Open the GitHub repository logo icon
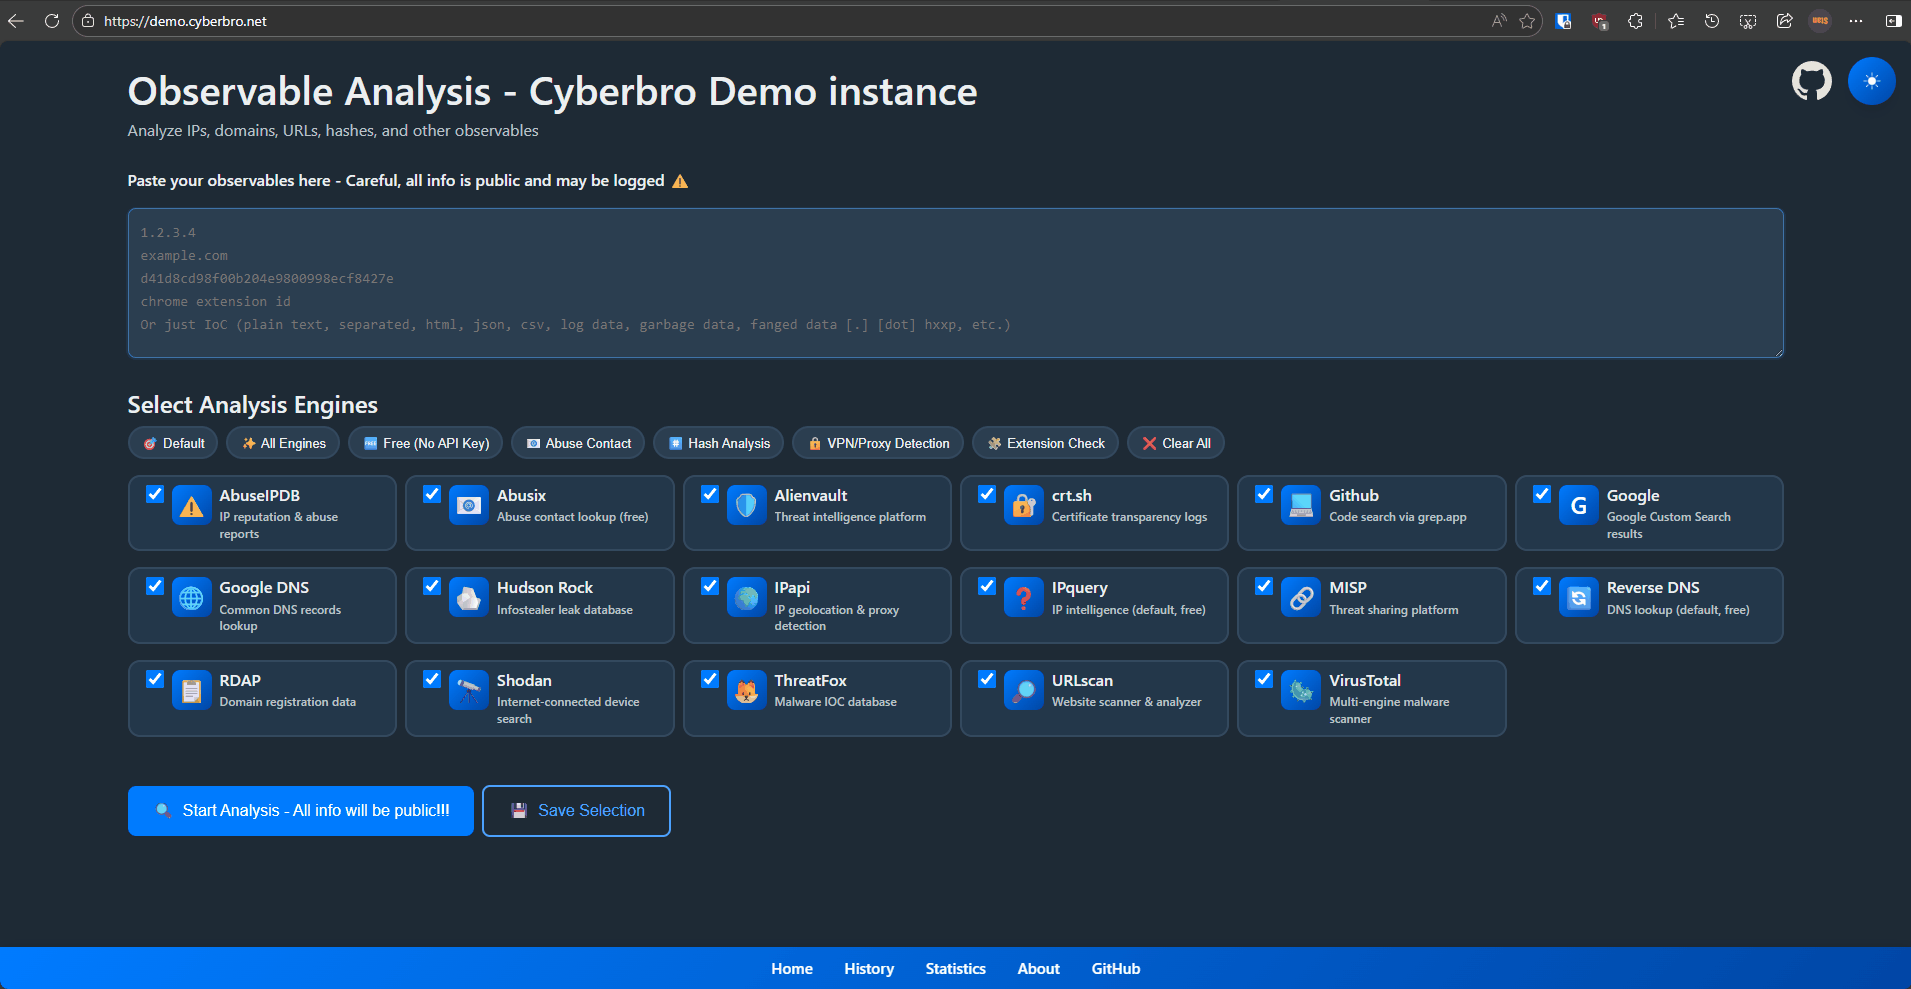The image size is (1911, 989). (x=1811, y=81)
